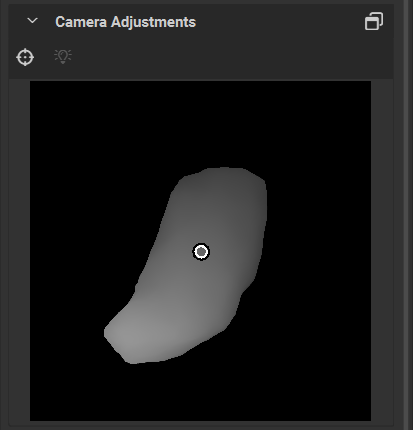Click black background above the gray shape

pyautogui.click(x=200, y=123)
